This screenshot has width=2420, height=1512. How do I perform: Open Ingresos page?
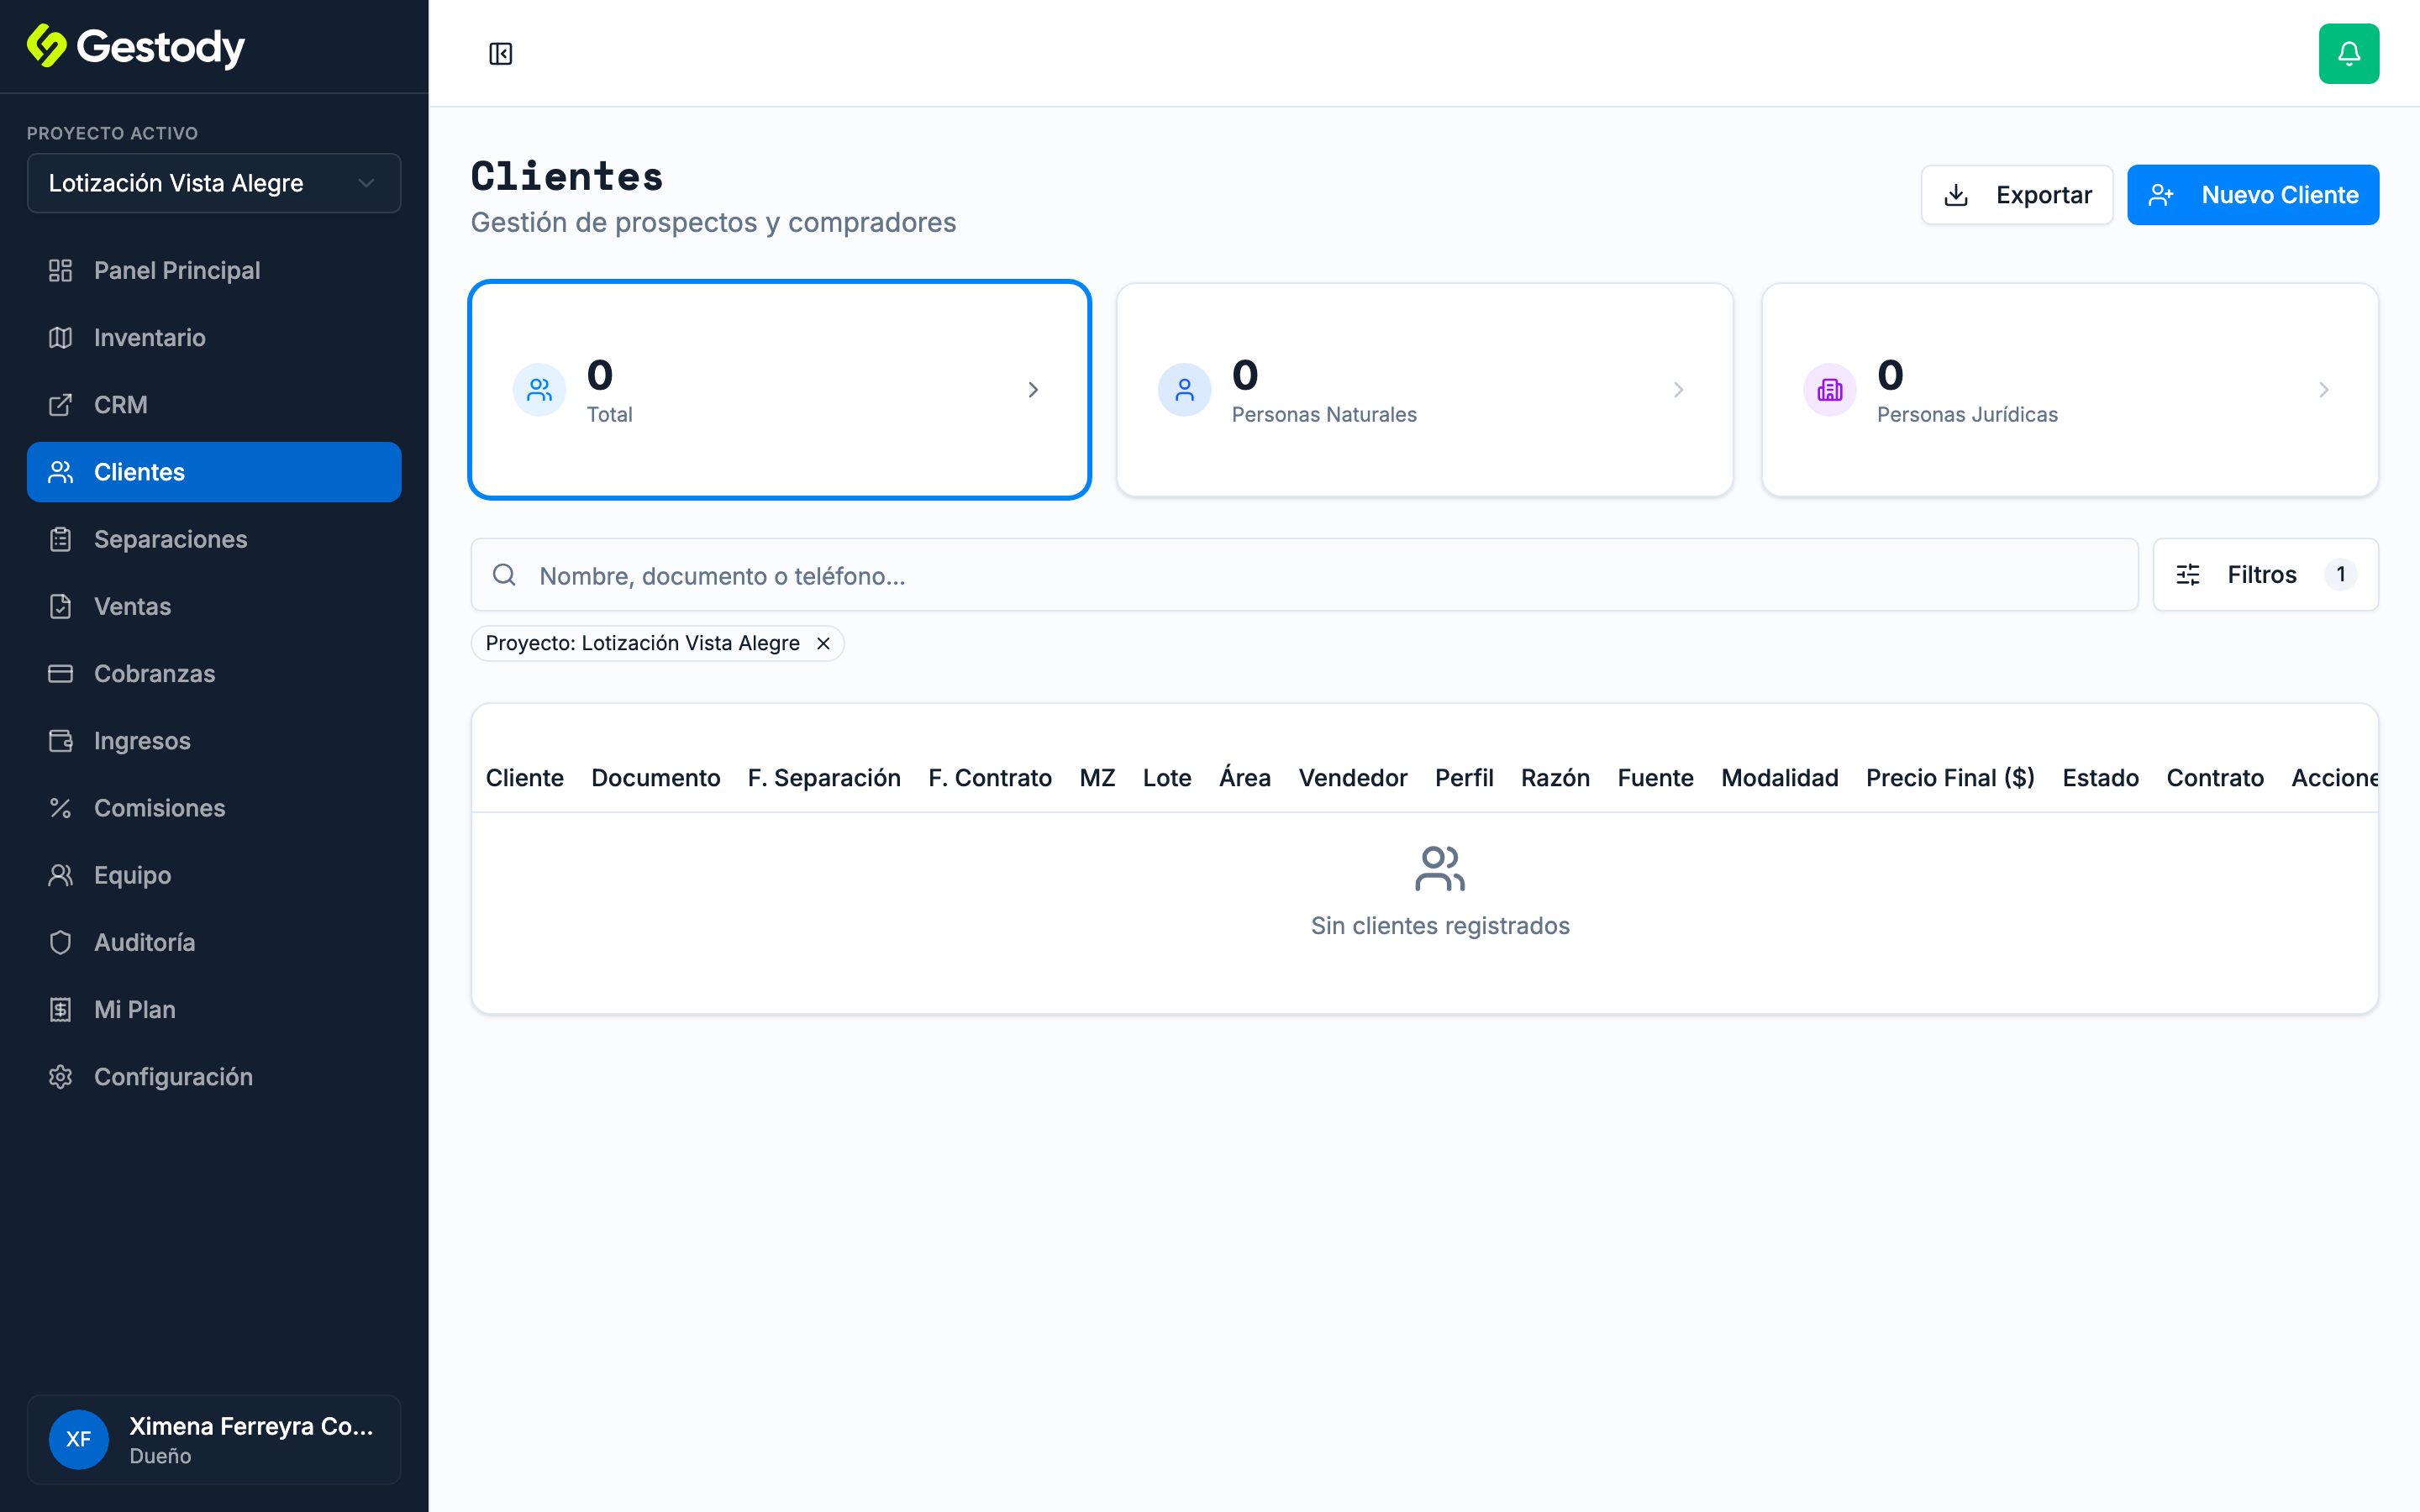click(213, 741)
